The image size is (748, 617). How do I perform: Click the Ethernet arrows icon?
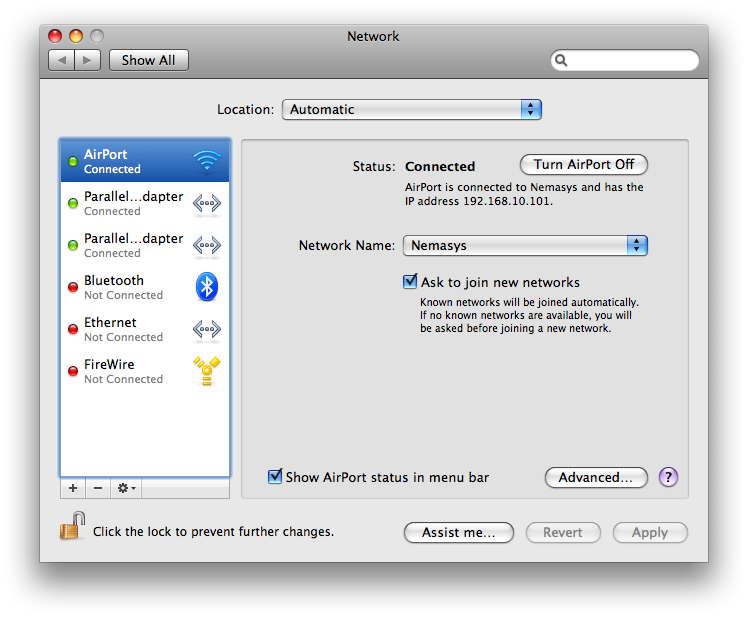(x=207, y=329)
